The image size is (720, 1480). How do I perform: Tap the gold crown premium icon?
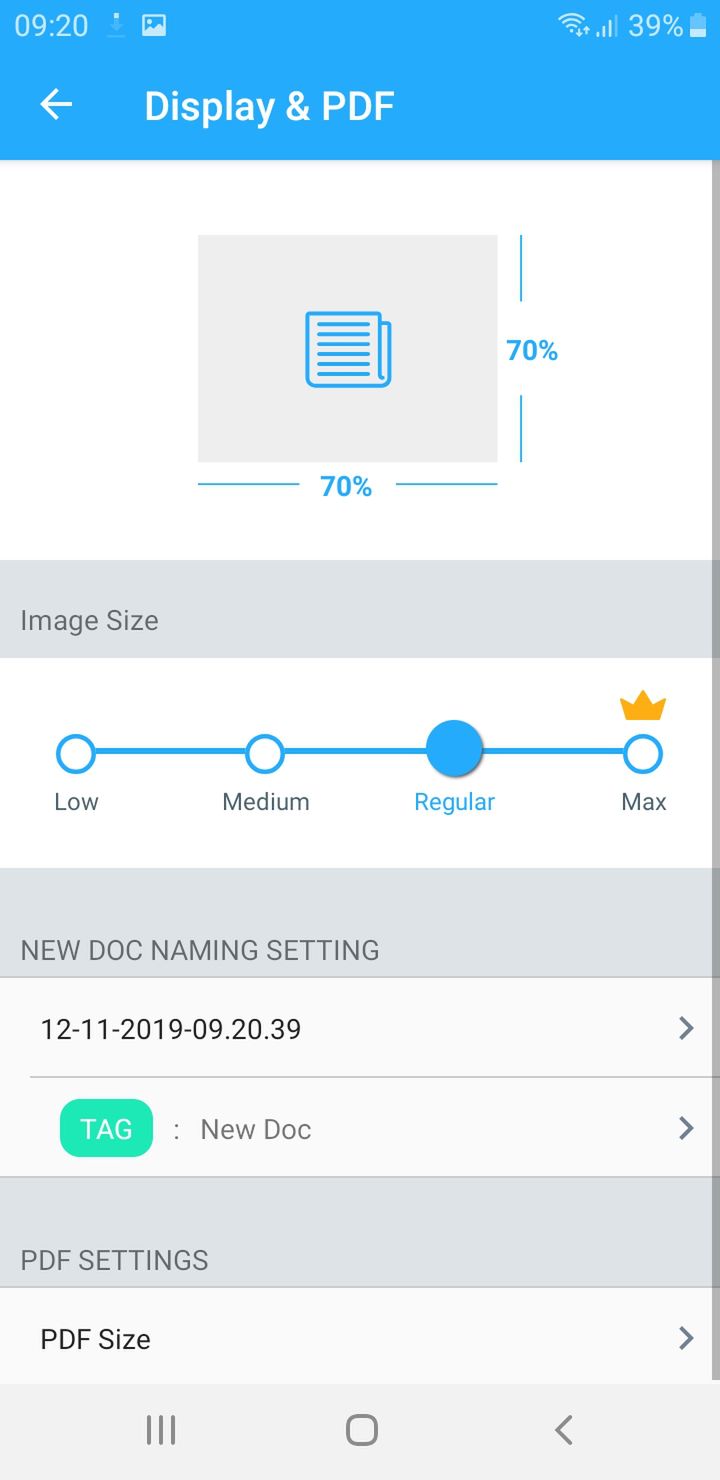[x=643, y=705]
